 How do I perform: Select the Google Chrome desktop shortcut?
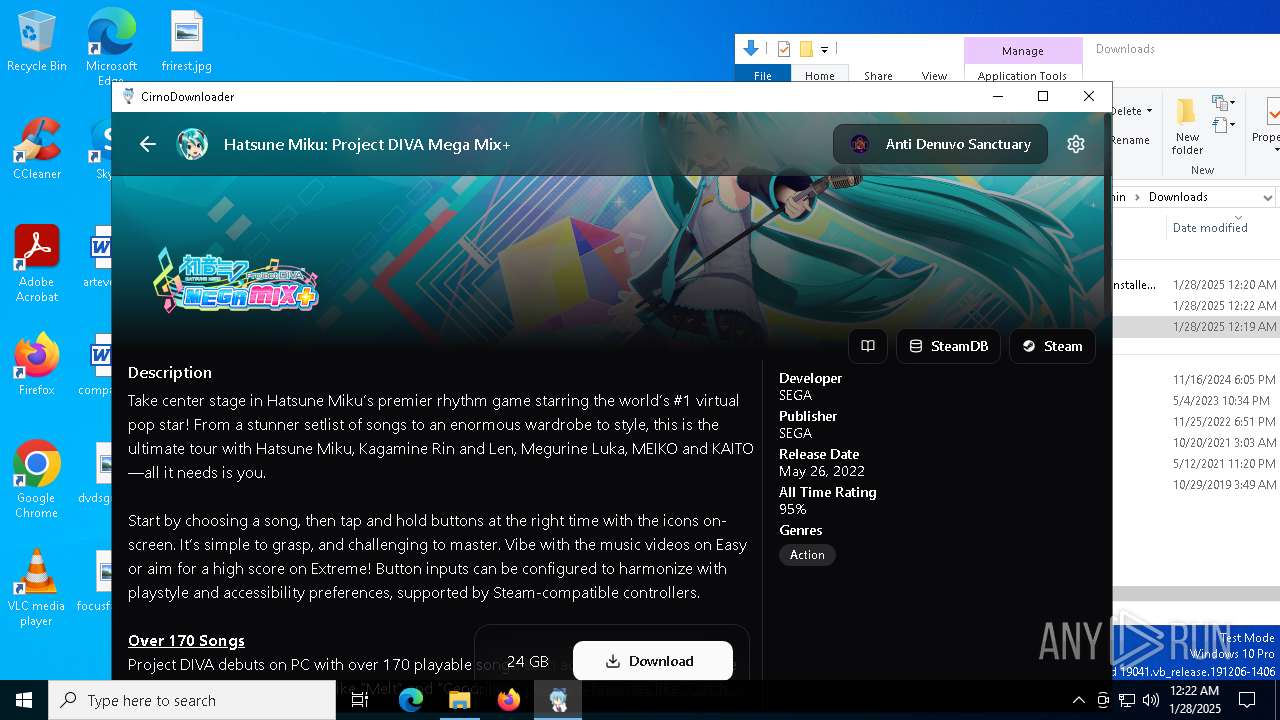37,479
